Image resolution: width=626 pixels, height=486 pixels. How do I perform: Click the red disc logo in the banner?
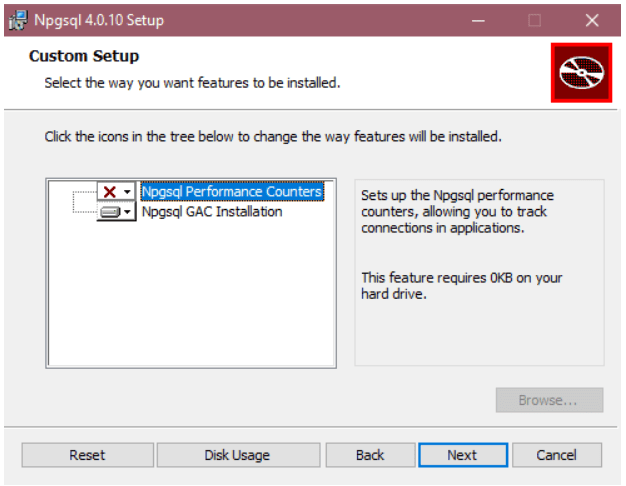(x=580, y=73)
